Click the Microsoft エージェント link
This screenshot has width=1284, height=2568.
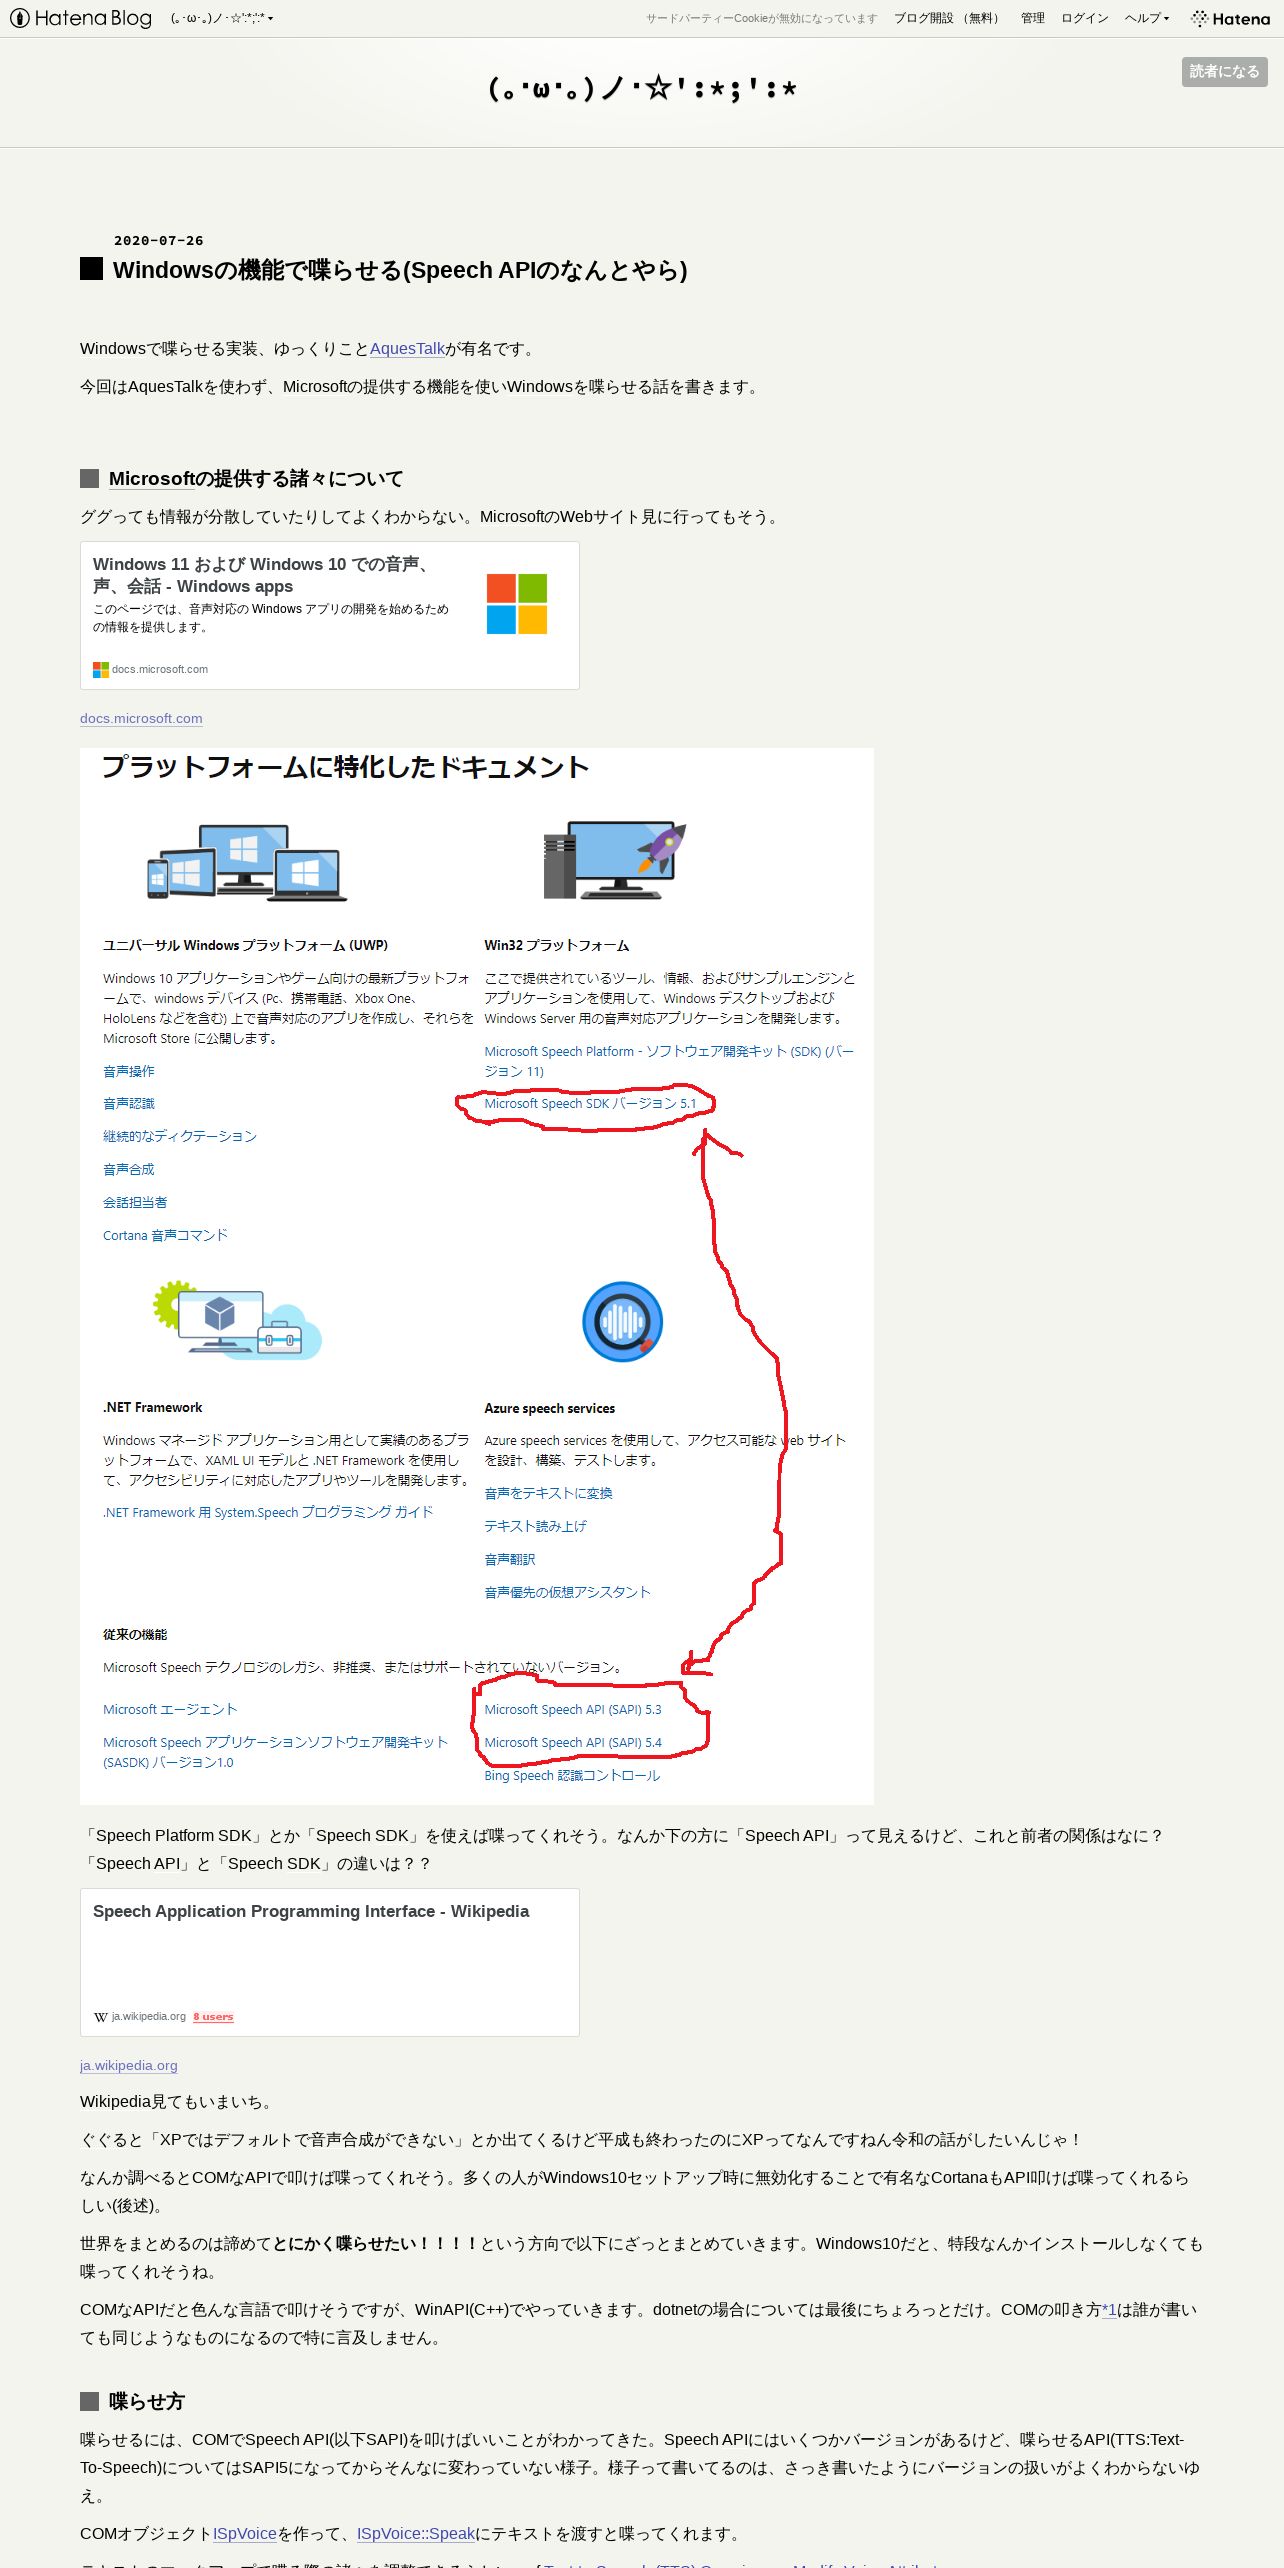(x=170, y=1709)
